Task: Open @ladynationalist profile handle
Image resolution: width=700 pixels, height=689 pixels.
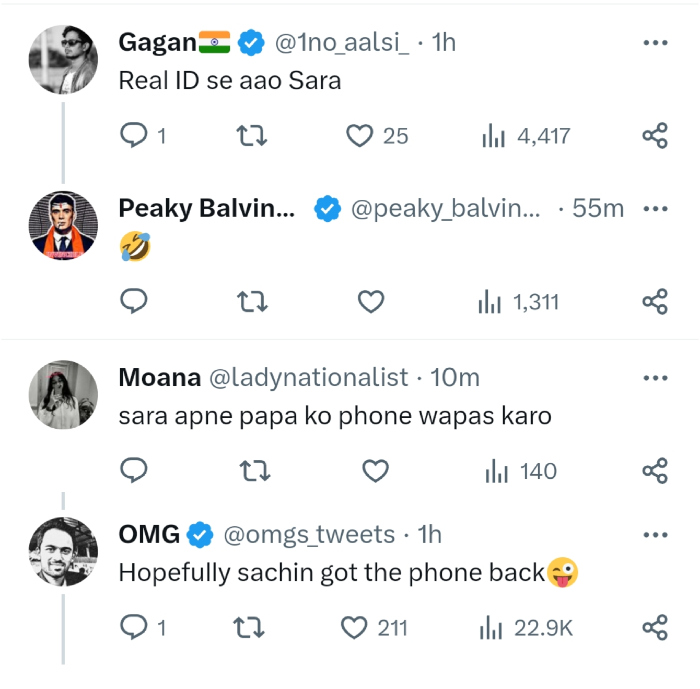Action: point(308,377)
